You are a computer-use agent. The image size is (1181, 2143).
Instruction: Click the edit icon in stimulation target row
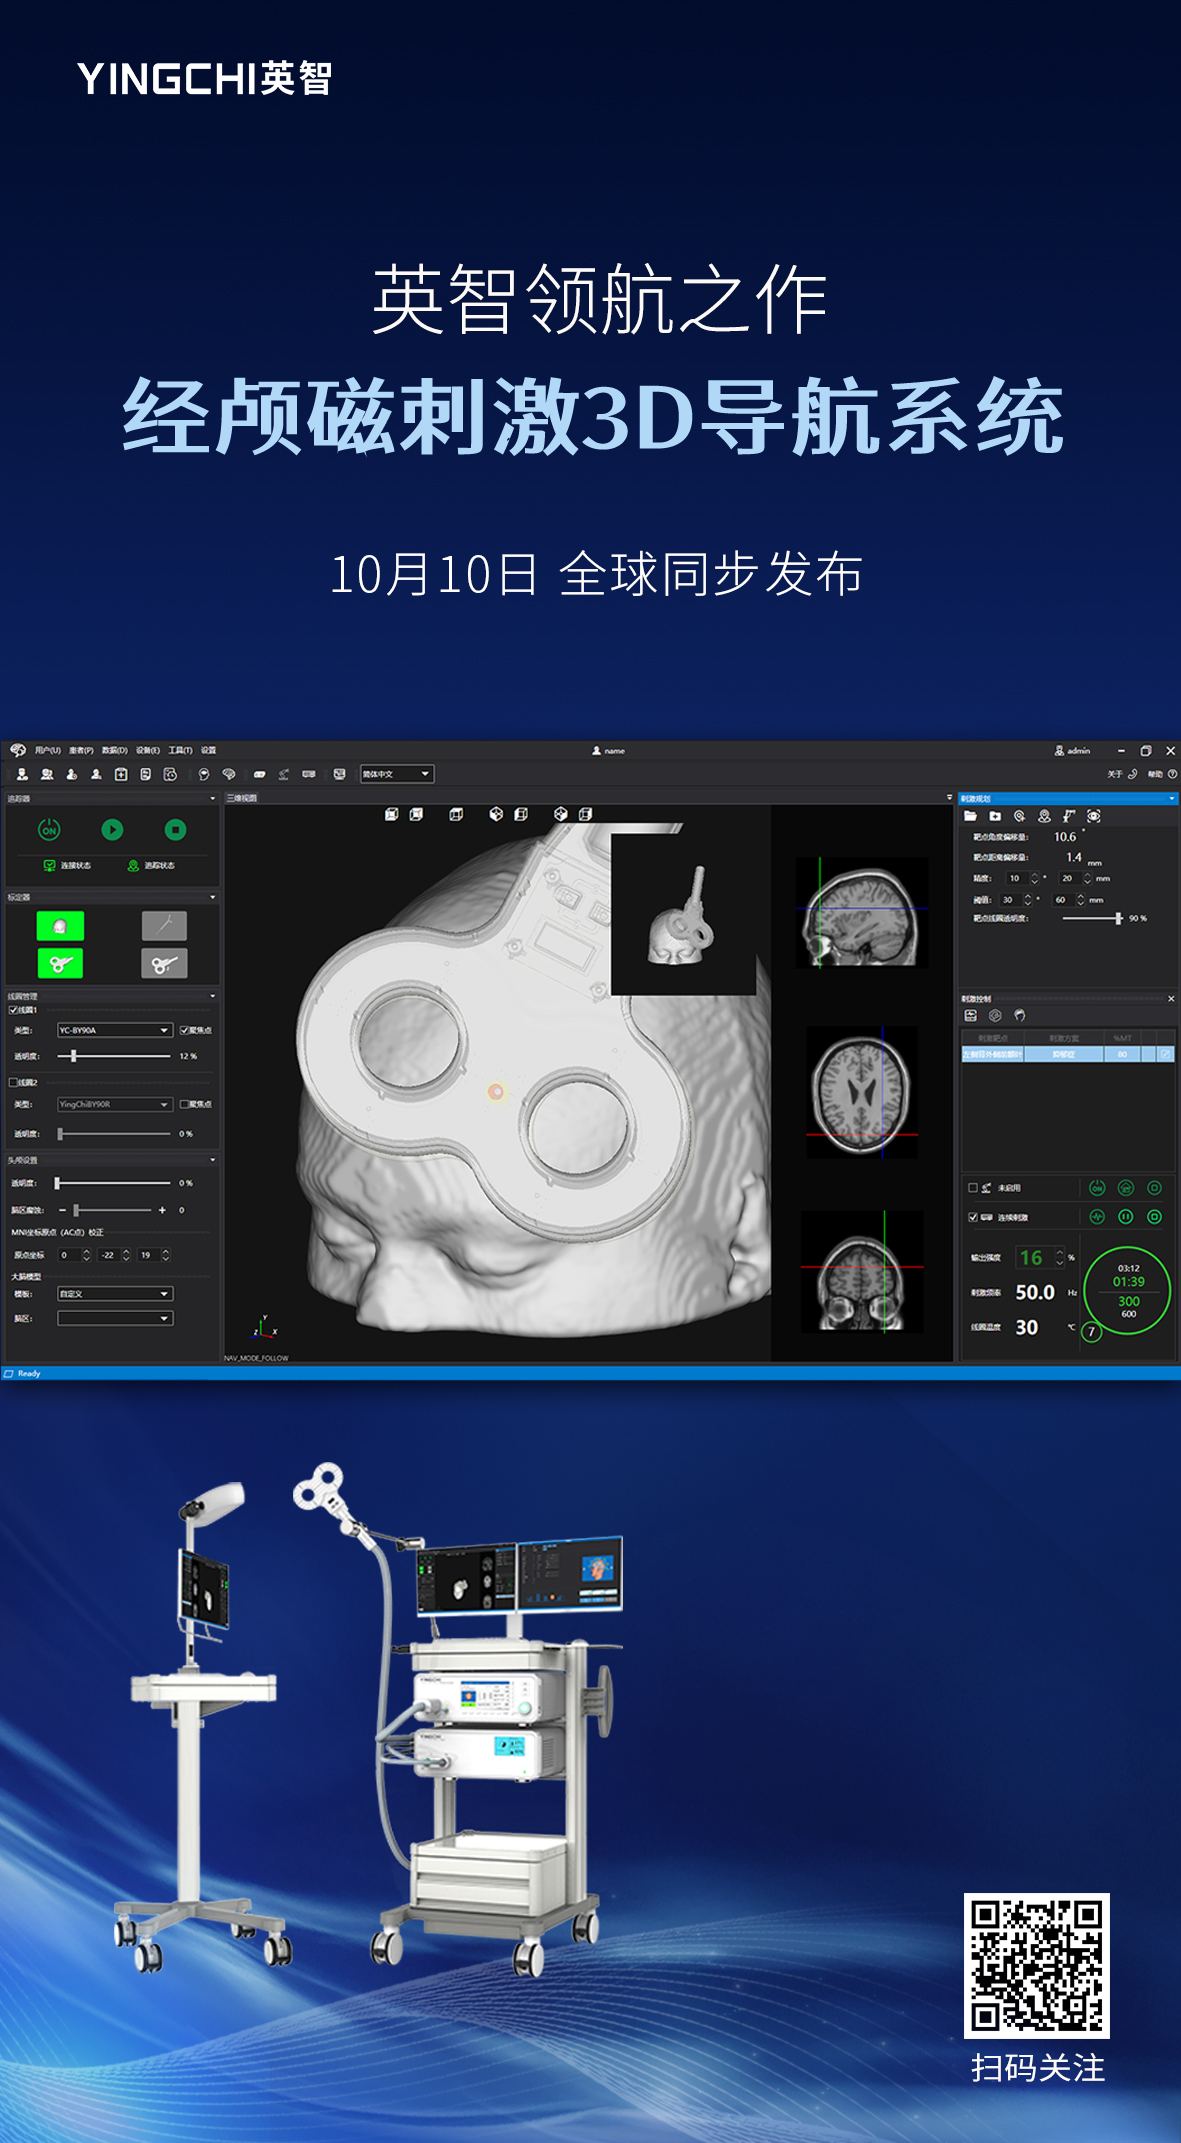(x=1165, y=1054)
